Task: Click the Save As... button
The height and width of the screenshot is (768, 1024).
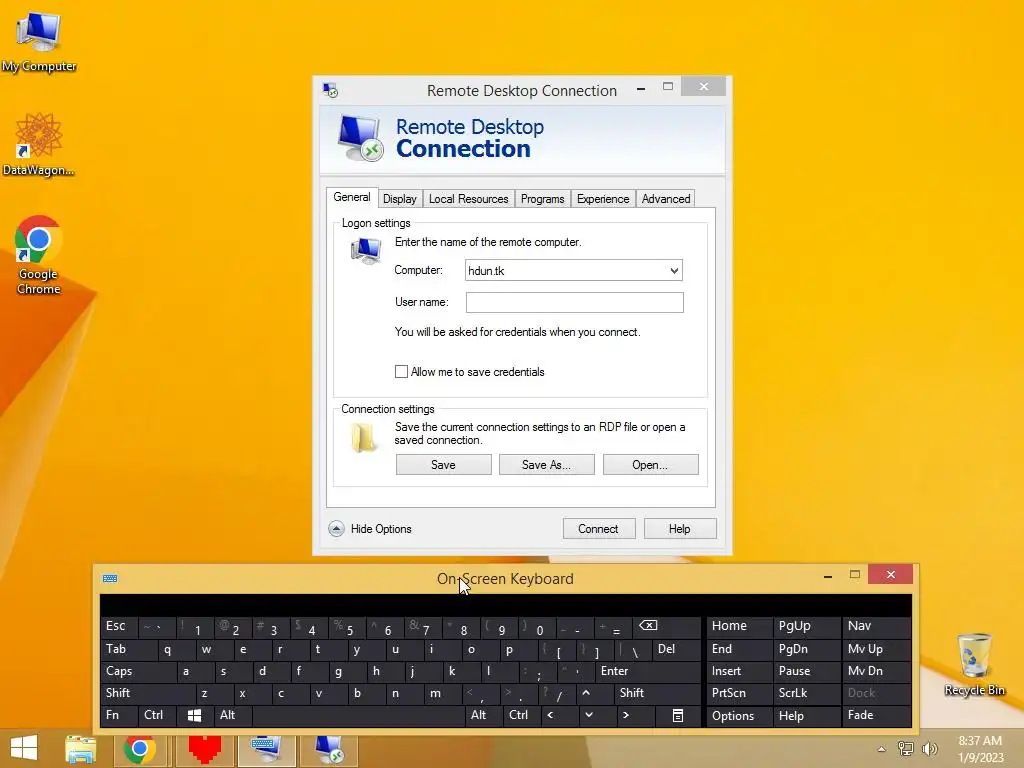Action: click(x=547, y=465)
